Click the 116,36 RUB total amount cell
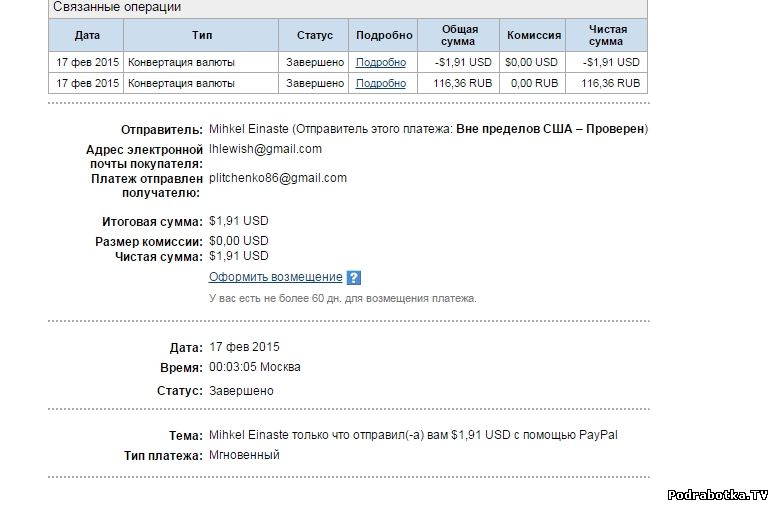The width and height of the screenshot is (773, 505). 463,83
